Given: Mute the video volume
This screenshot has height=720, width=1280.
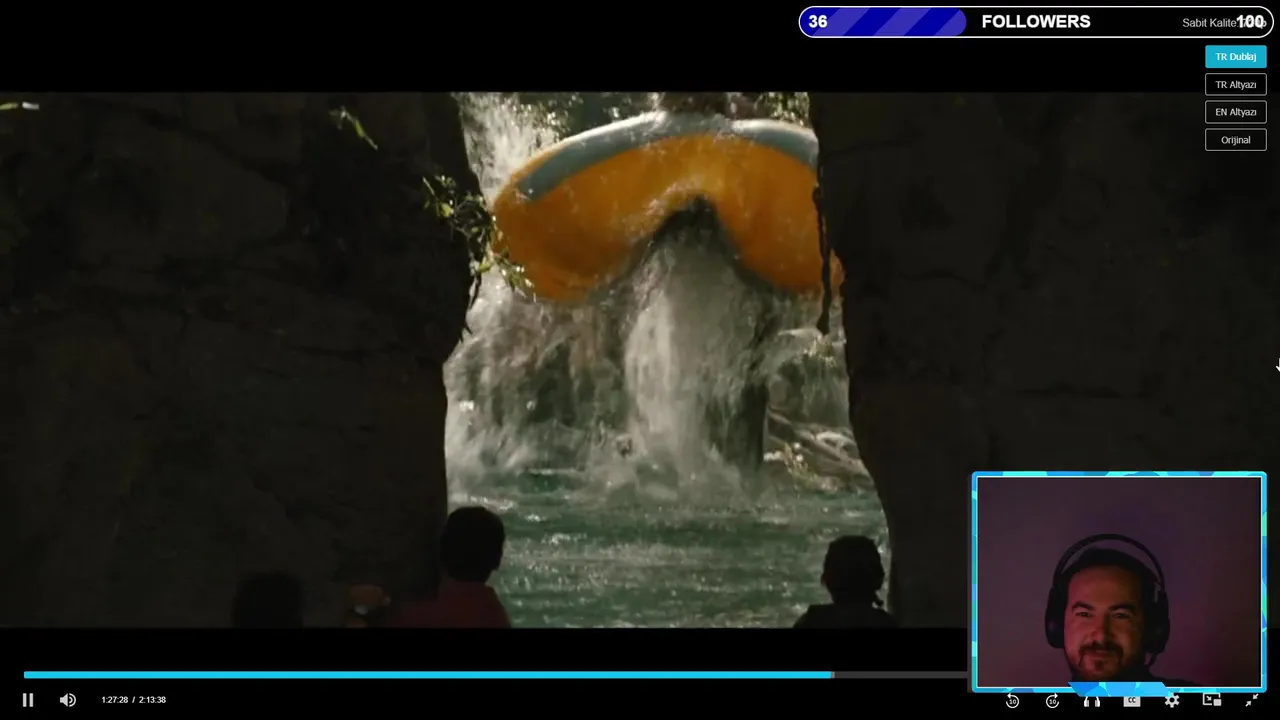Looking at the screenshot, I should tap(68, 700).
